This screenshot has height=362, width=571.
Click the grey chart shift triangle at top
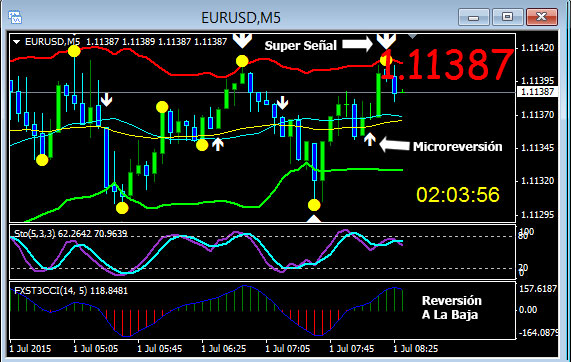pos(412,36)
